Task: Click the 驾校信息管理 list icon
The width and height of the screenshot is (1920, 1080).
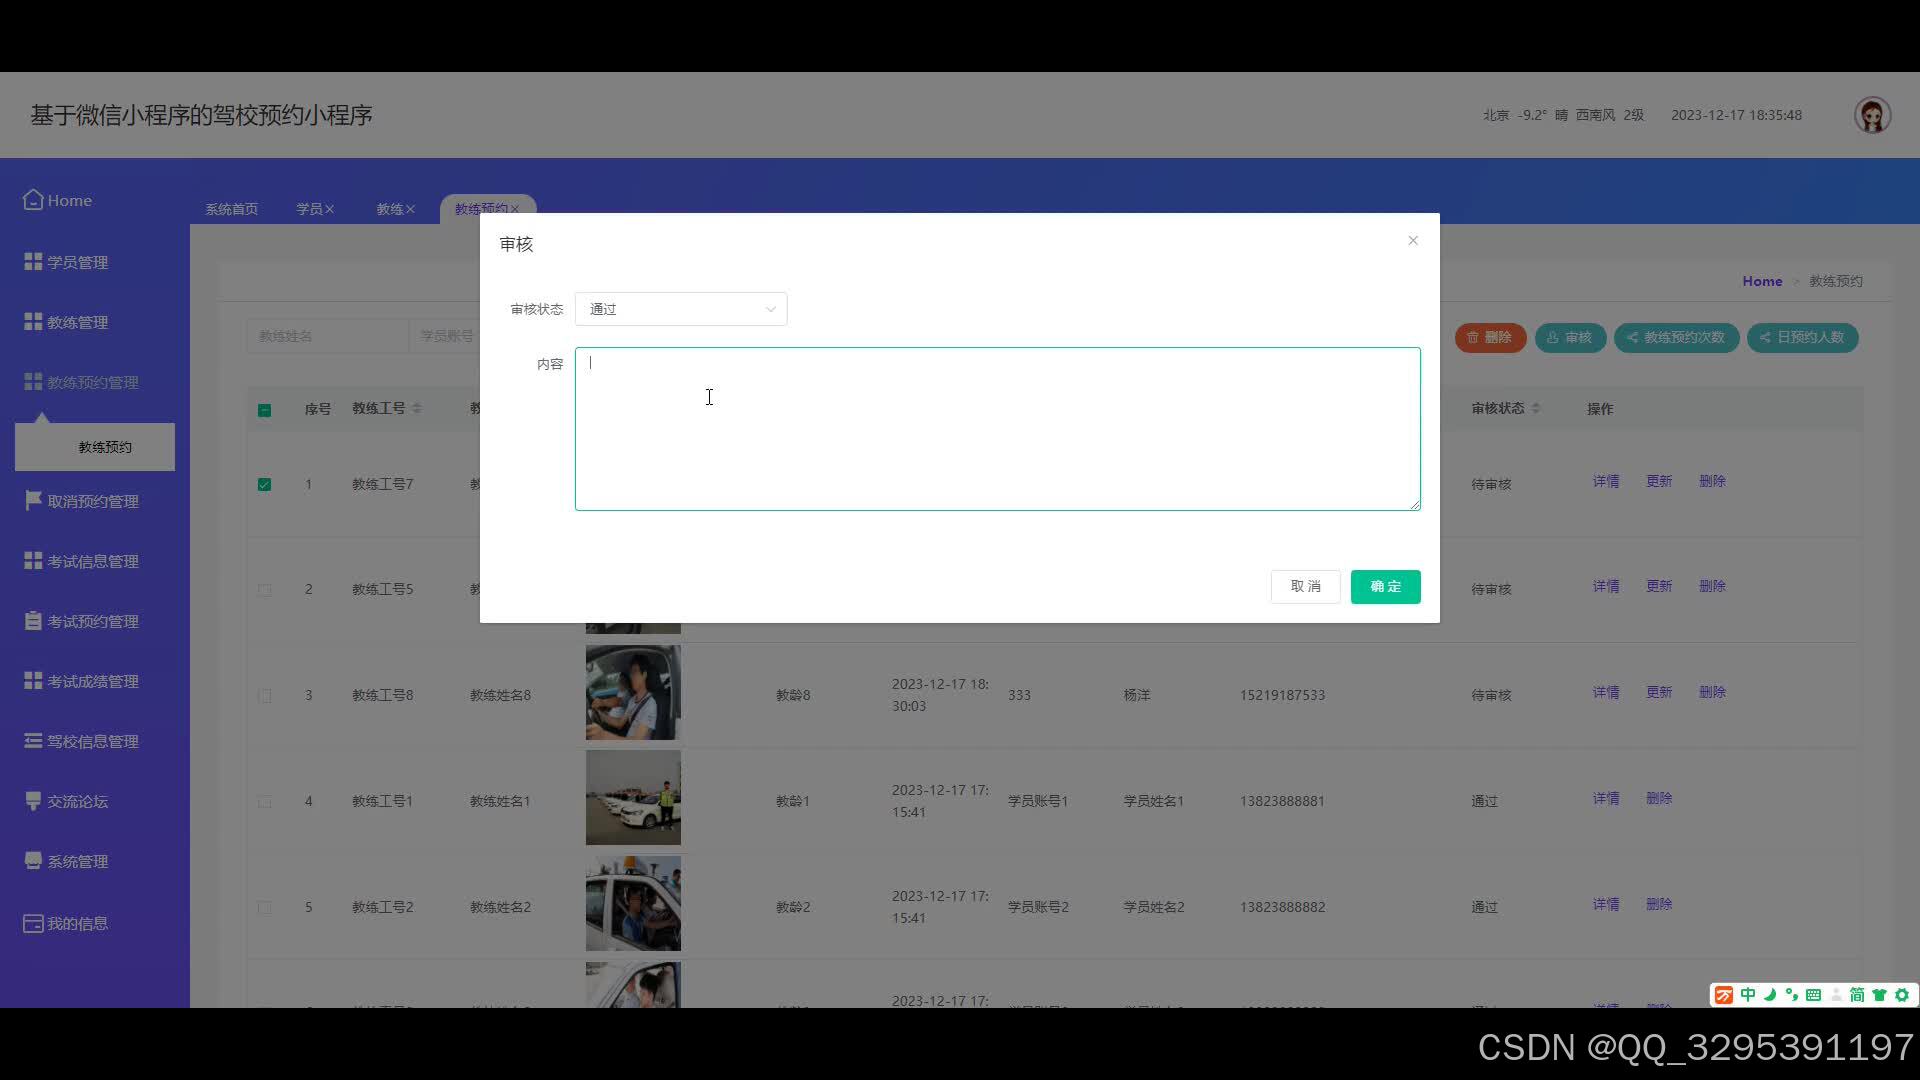Action: click(33, 741)
